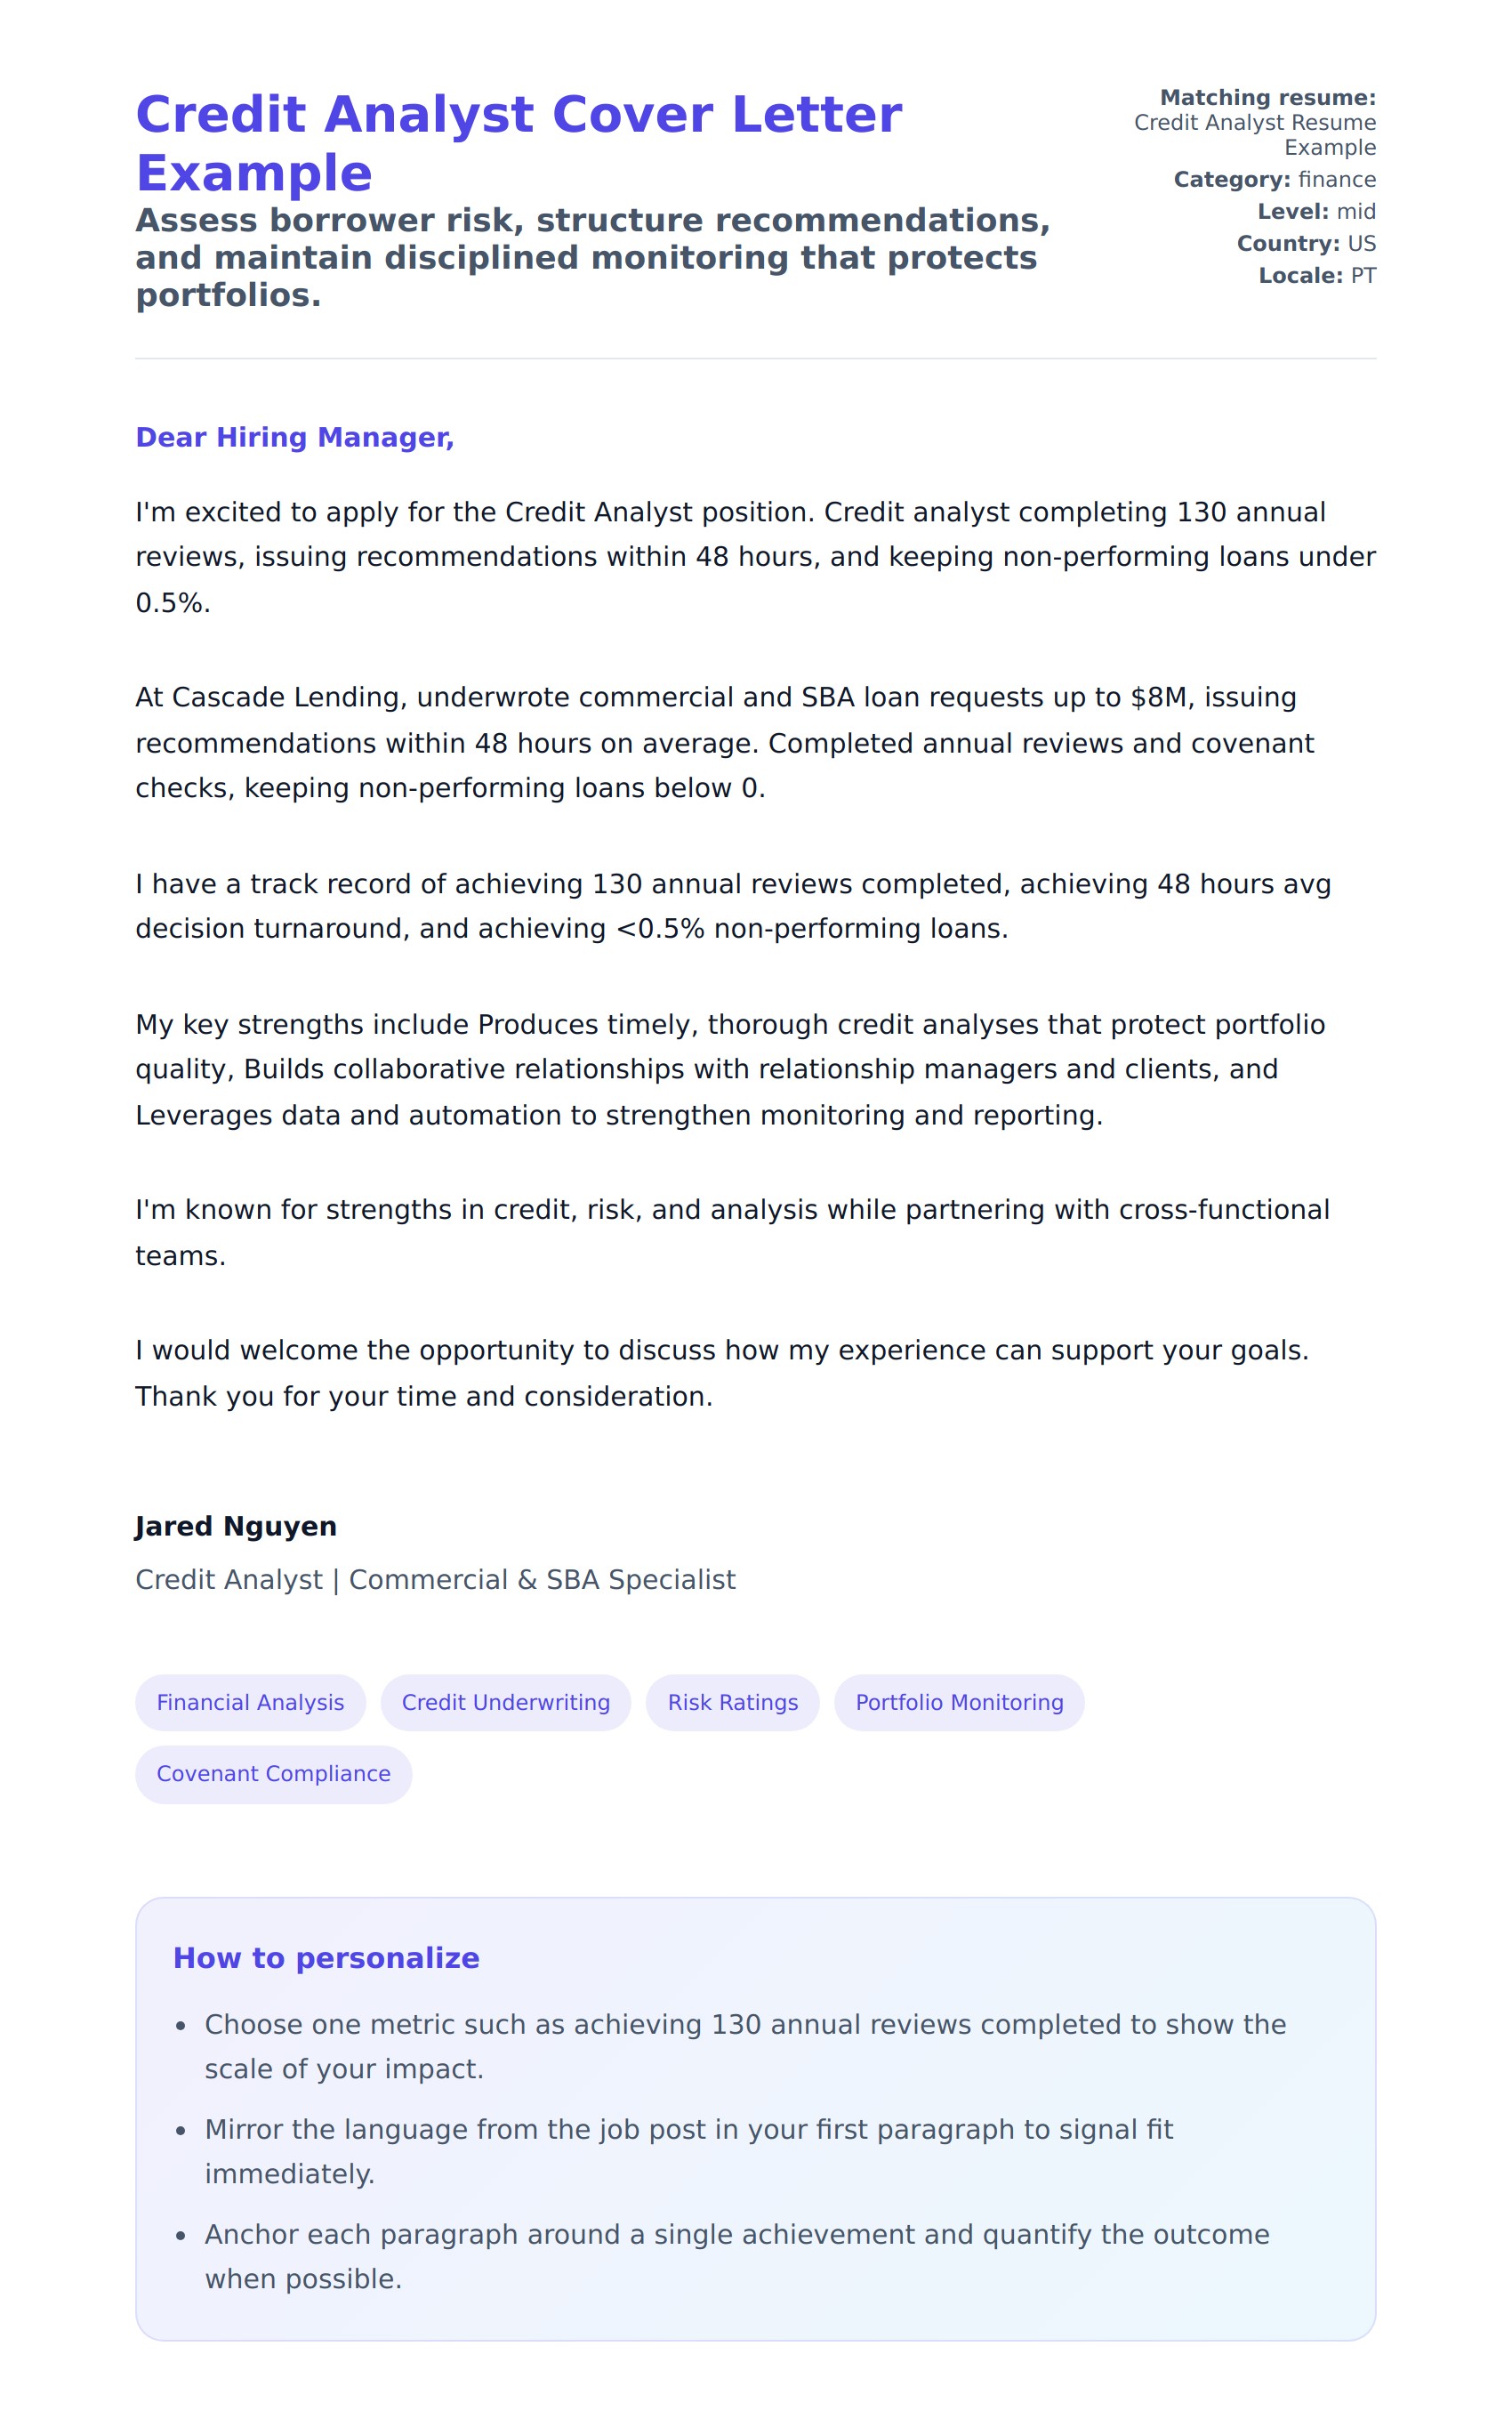The image size is (1512, 2427).
Task: Select the Covenant Compliance tag
Action: point(273,1773)
